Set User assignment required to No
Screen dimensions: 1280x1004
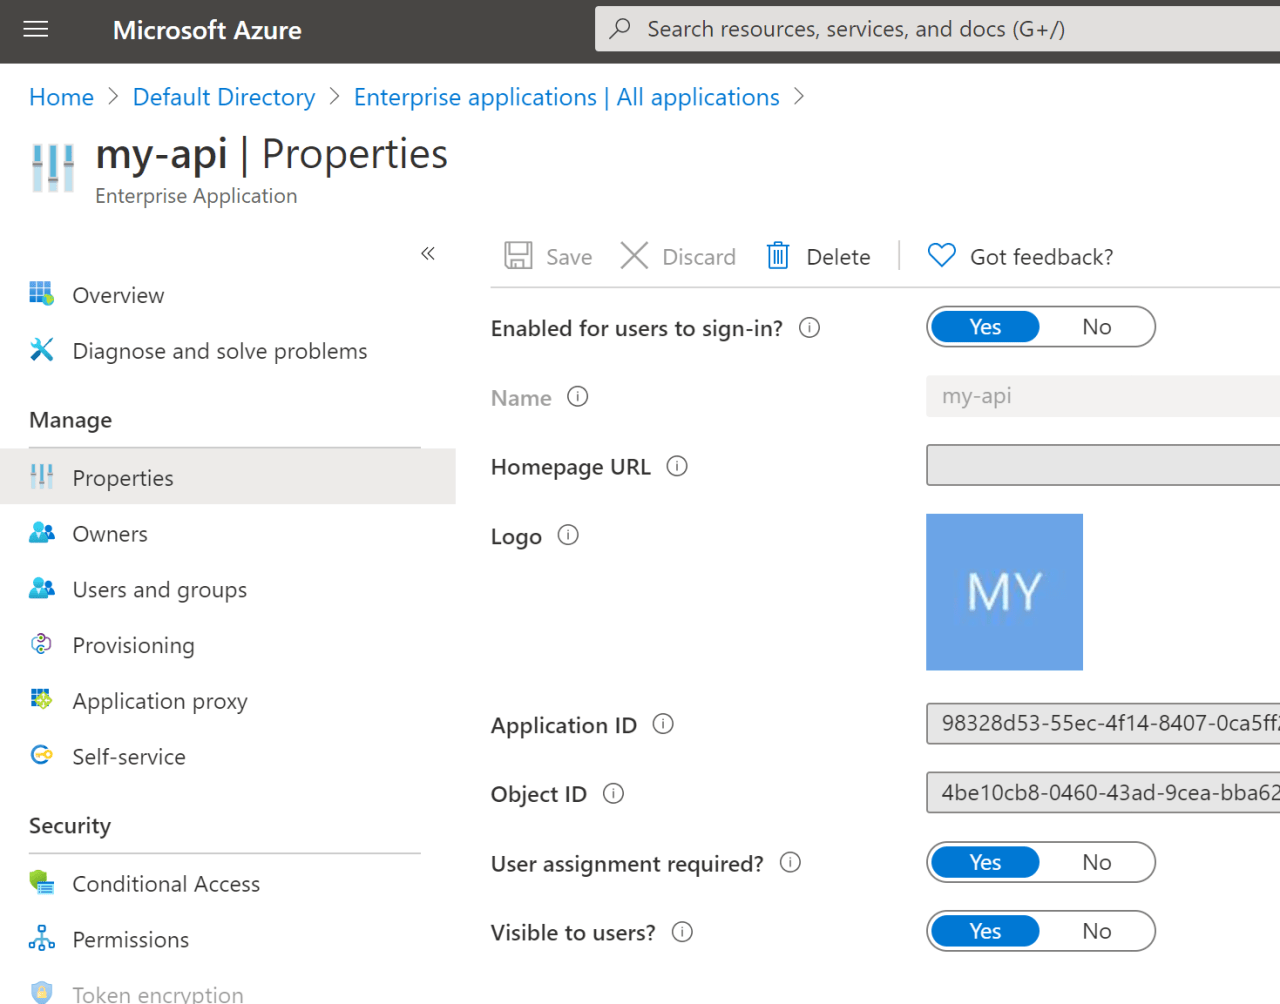tap(1096, 862)
